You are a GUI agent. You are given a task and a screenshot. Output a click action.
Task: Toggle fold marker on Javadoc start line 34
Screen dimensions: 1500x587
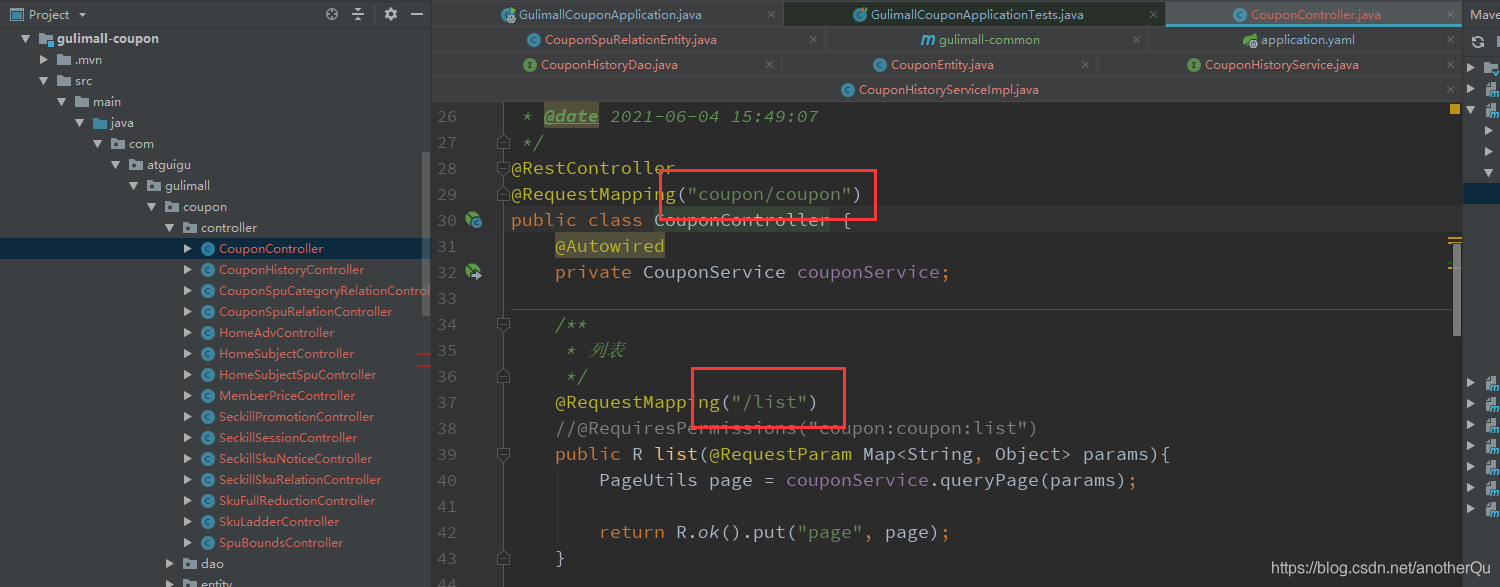[x=503, y=324]
